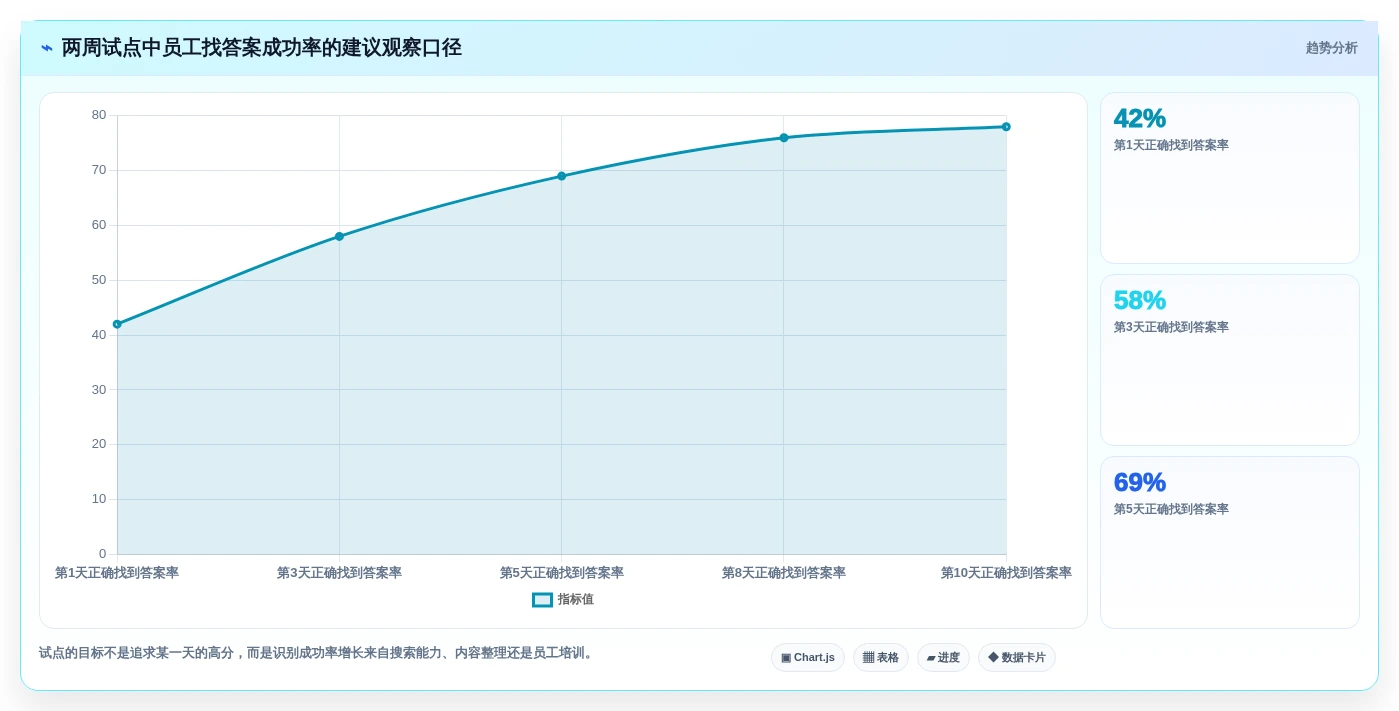The height and width of the screenshot is (711, 1399).
Task: Click the page title 两周试点中员工找答案成功率的建议观察口径
Action: click(262, 48)
